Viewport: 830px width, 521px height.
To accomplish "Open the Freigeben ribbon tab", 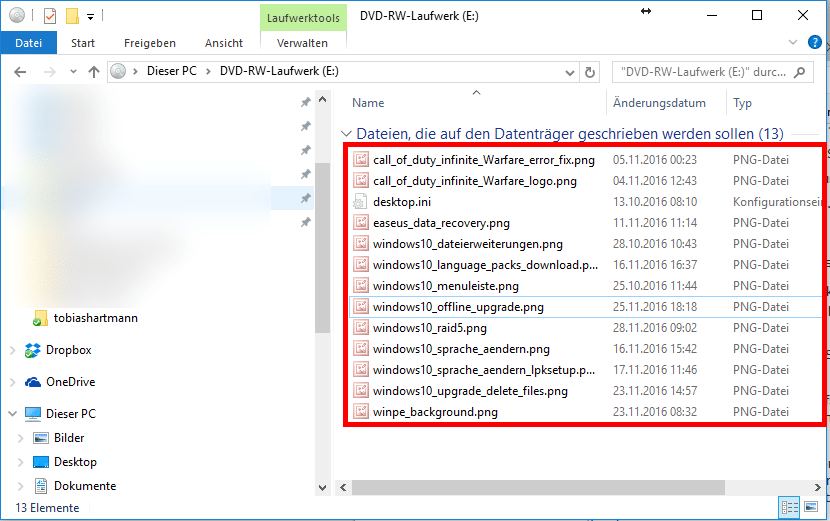I will (x=150, y=43).
